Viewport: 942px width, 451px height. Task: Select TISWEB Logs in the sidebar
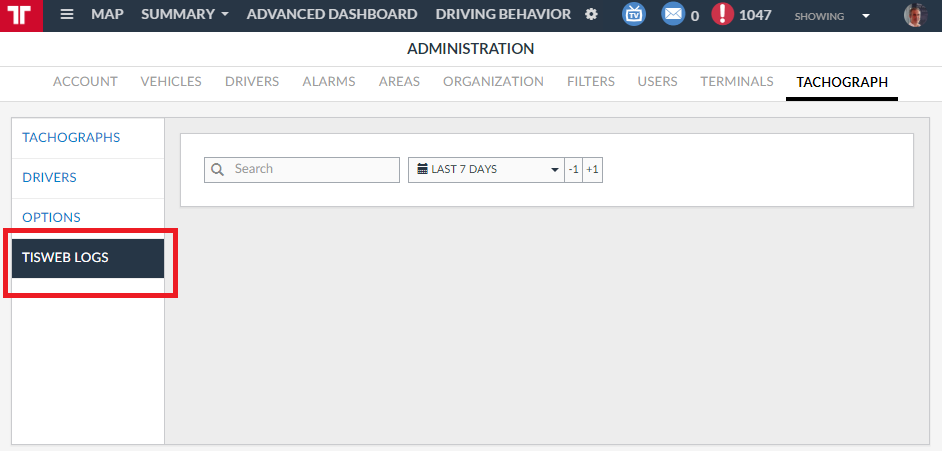66,258
